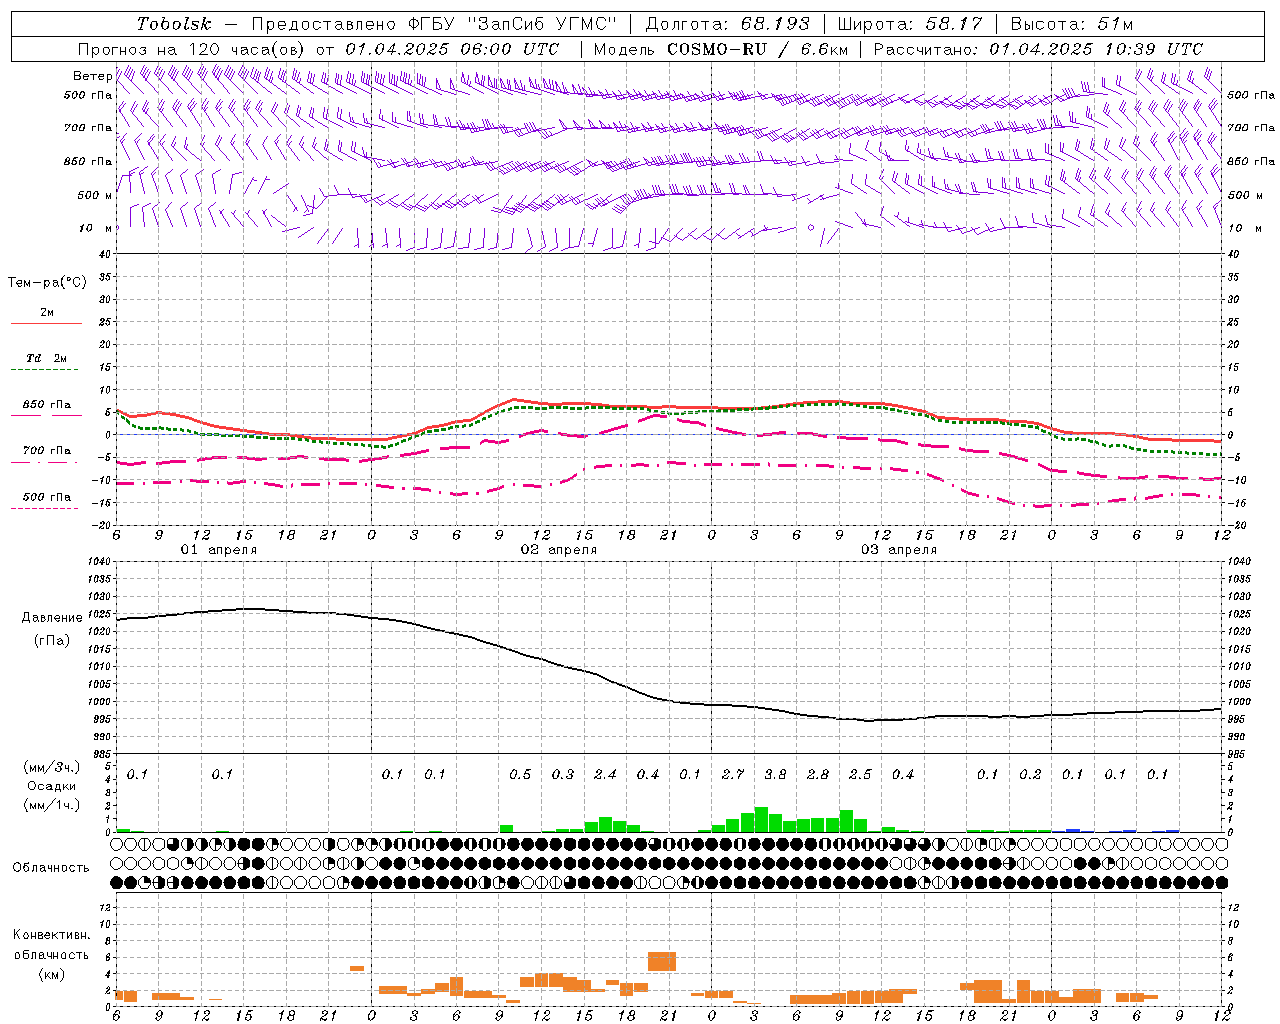Screen dimensions: 1280x1024
Task: Click the Ветер wind panel label
Action: [92, 76]
